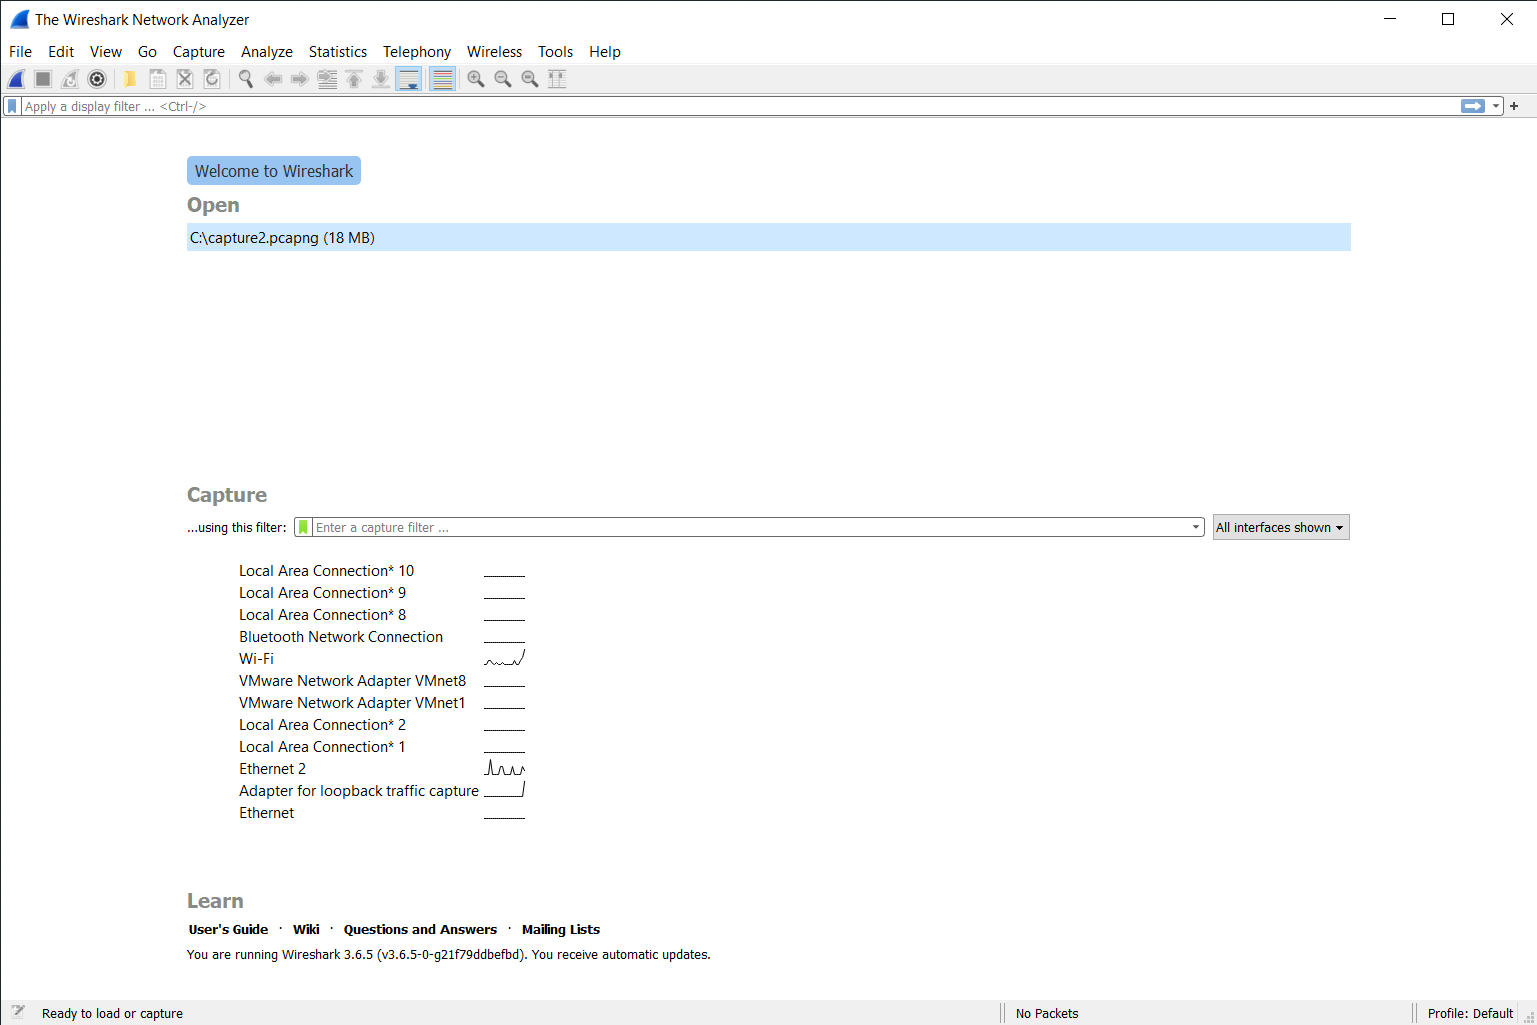Viewport: 1537px width, 1025px height.
Task: Click the Profile: Default status bar entry
Action: pyautogui.click(x=1470, y=1013)
